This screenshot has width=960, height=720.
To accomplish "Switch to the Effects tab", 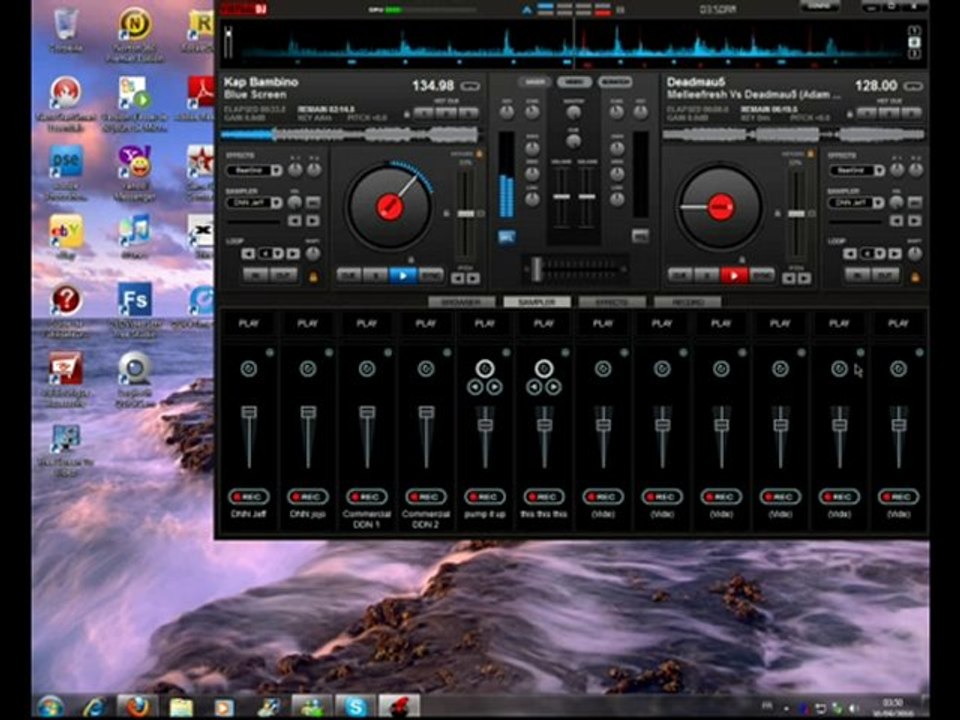I will tap(612, 302).
